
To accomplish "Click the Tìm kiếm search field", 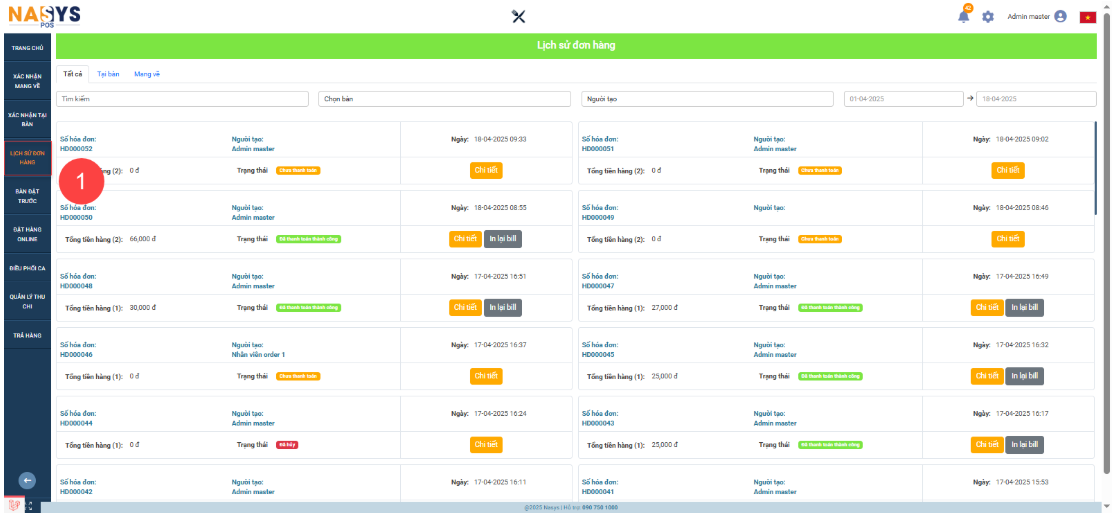I will coord(185,99).
